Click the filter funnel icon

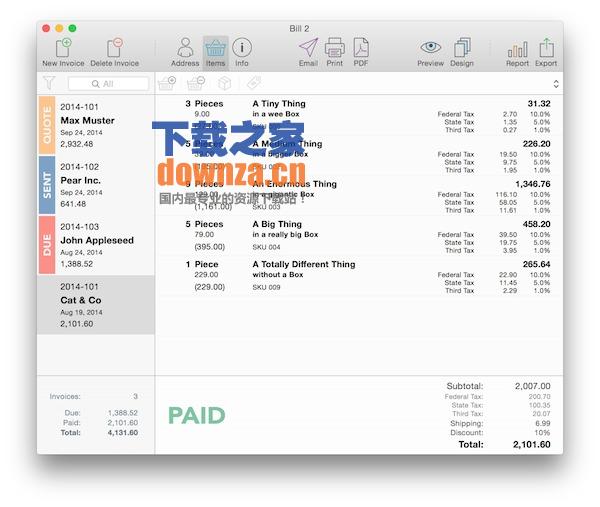tap(49, 83)
